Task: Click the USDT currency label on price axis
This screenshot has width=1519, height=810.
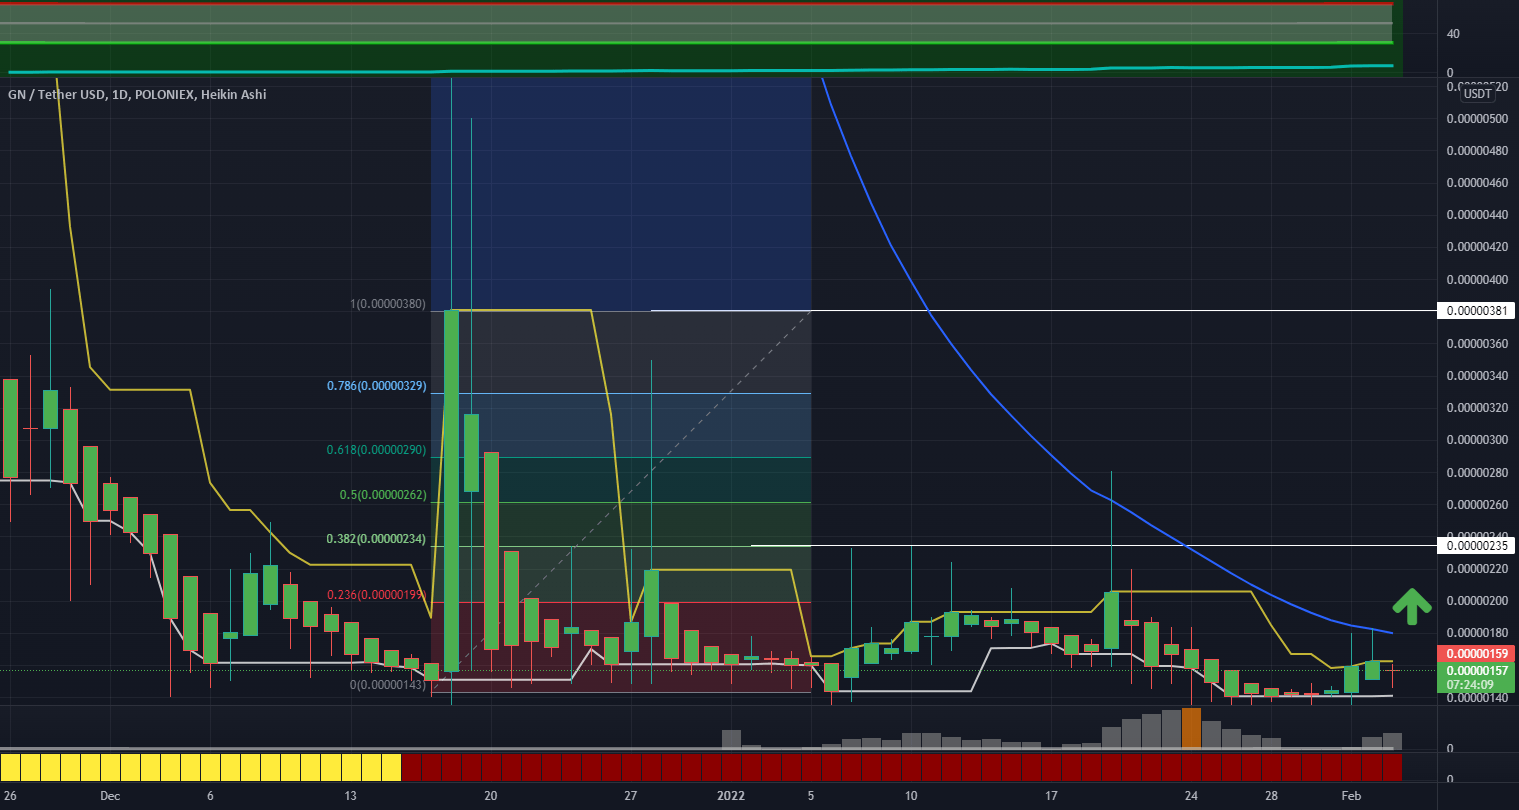Action: coord(1478,93)
